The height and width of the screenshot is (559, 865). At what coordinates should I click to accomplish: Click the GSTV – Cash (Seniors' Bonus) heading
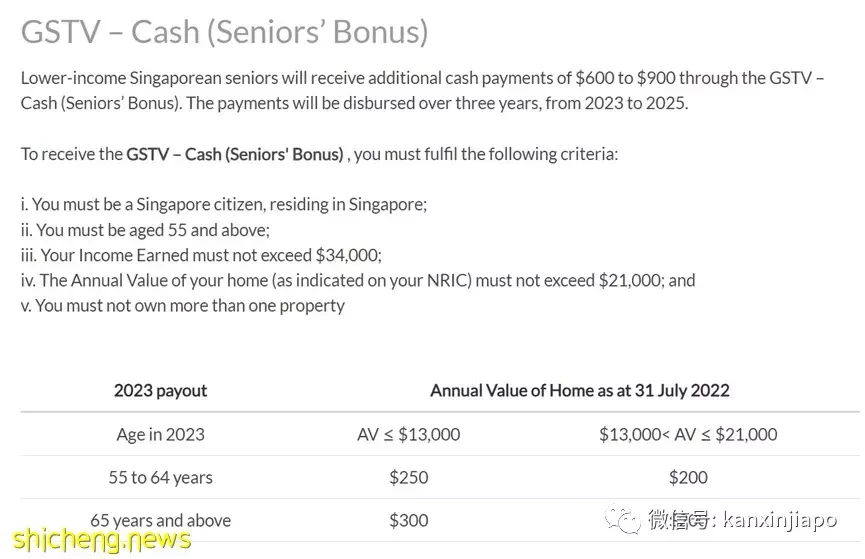225,31
